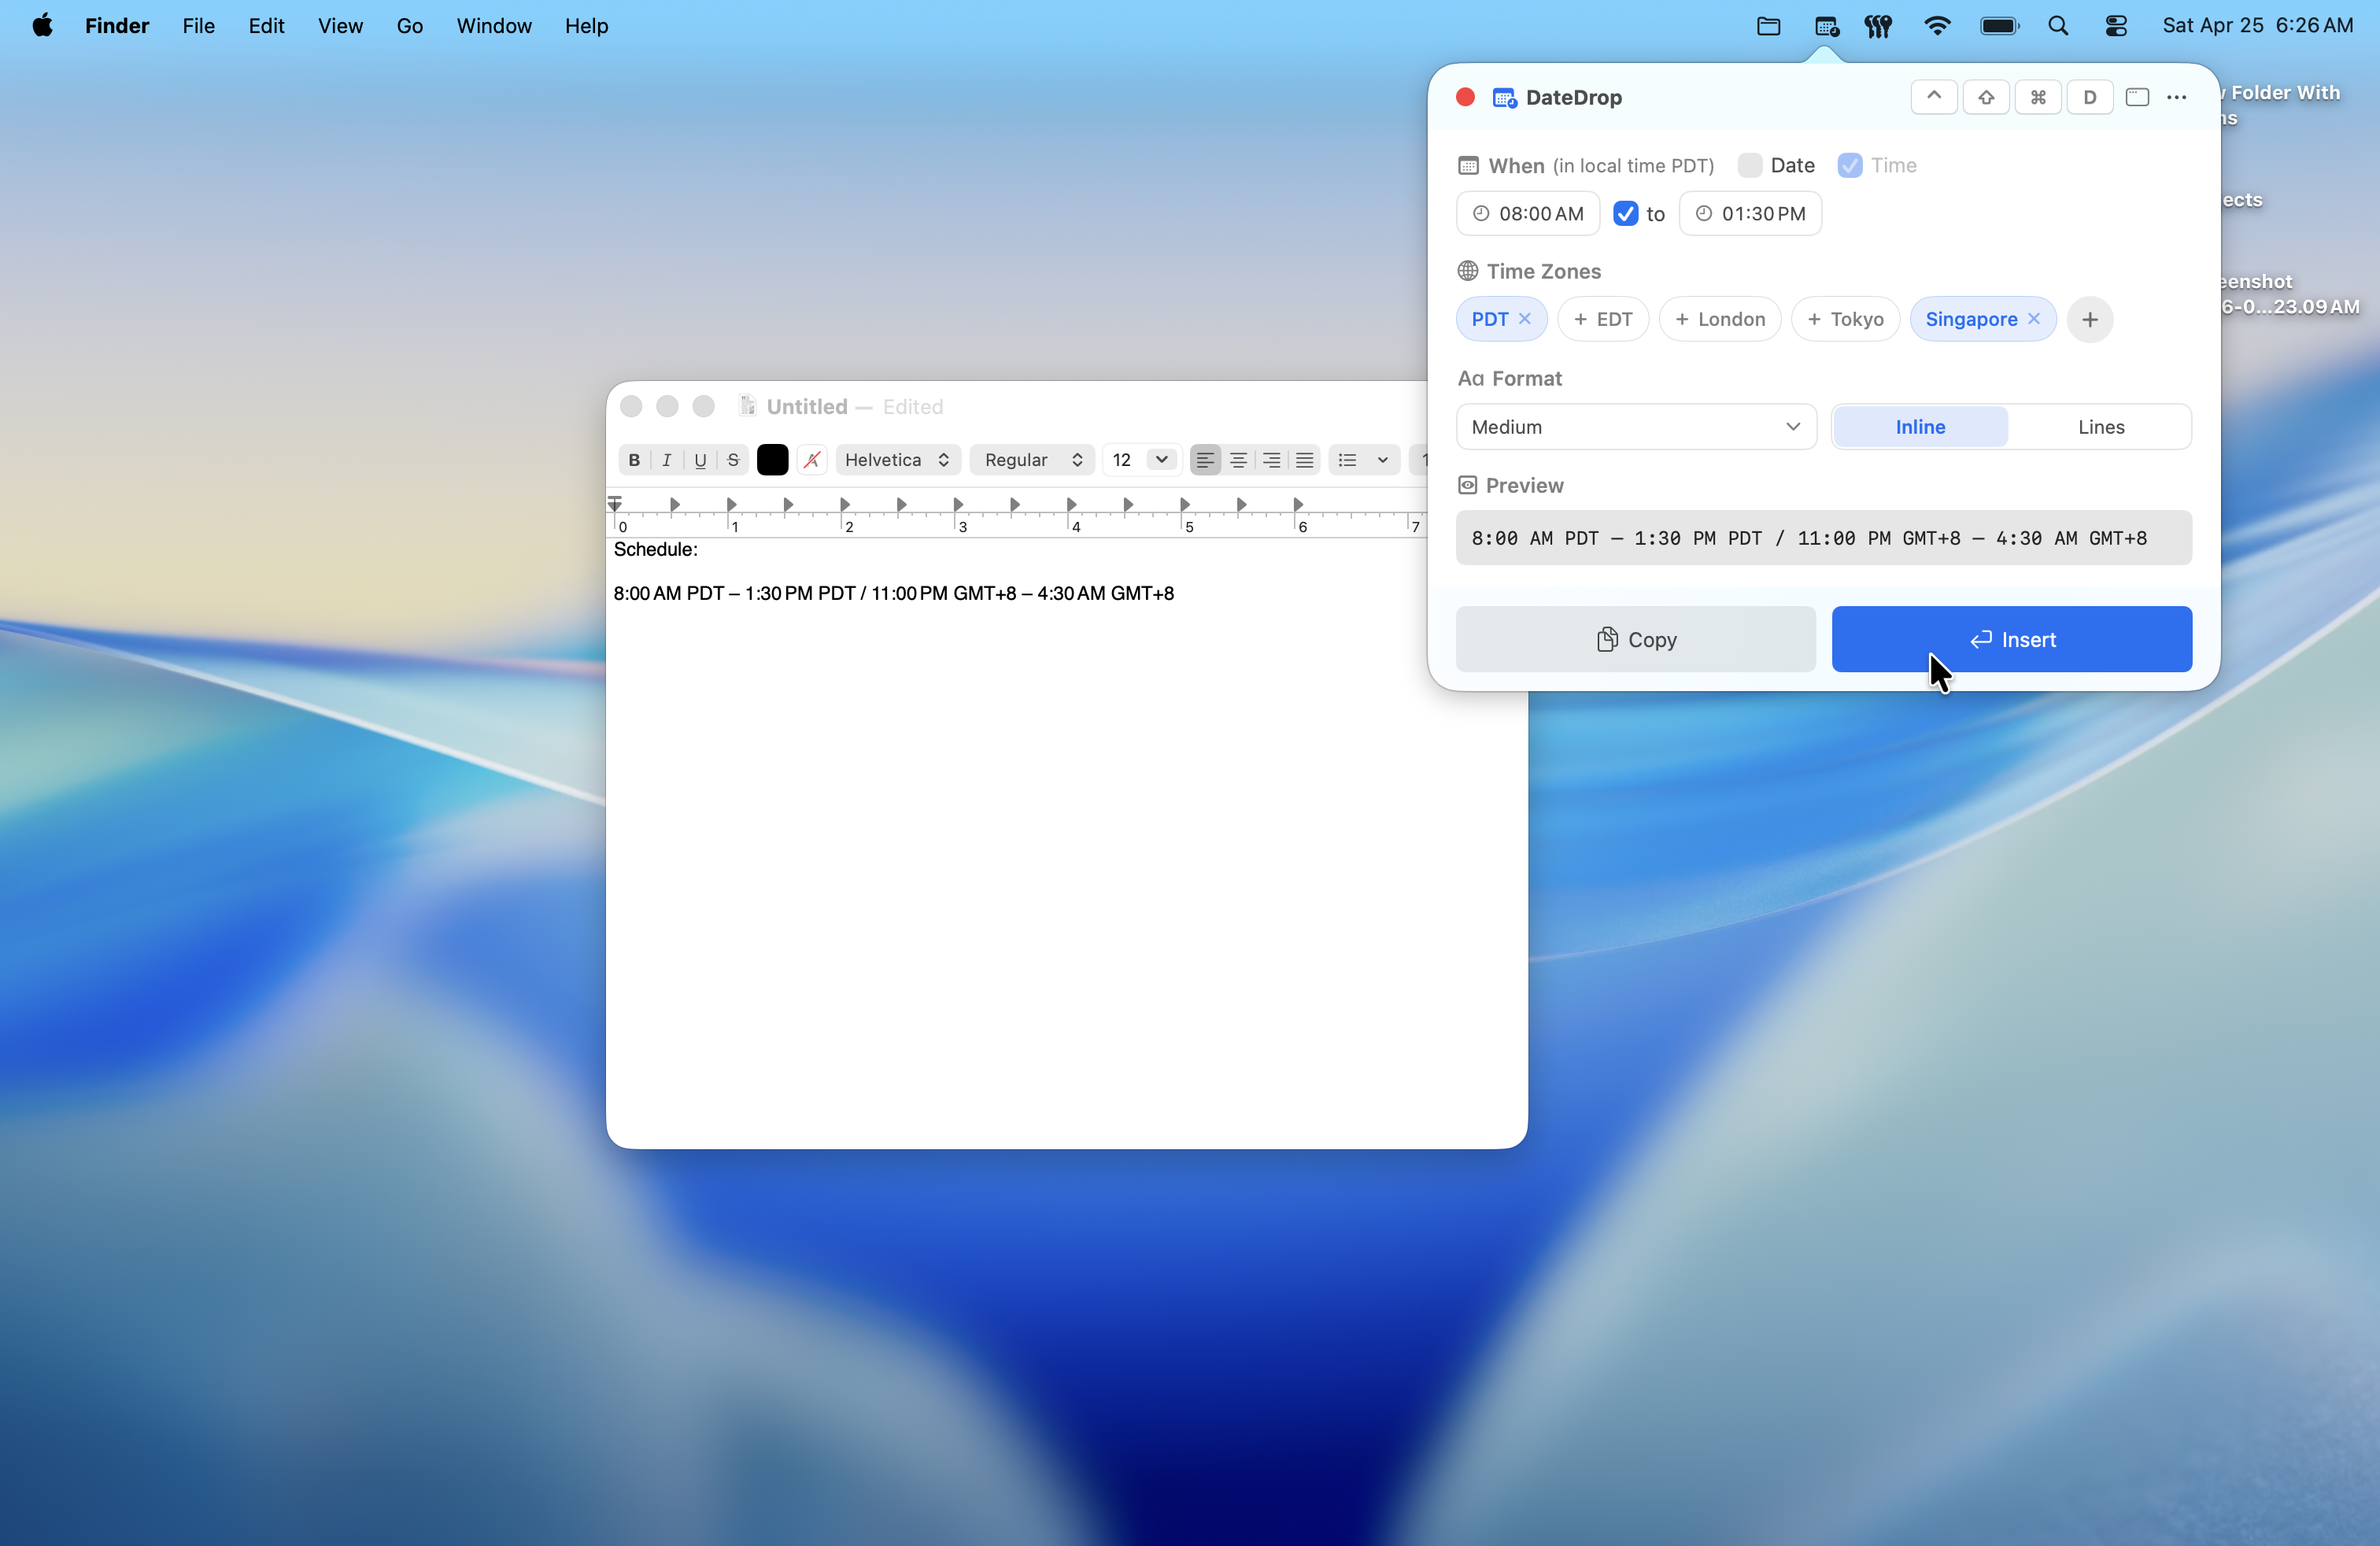Remove Singapore from the time zones list
The image size is (2380, 1546).
(x=2035, y=319)
